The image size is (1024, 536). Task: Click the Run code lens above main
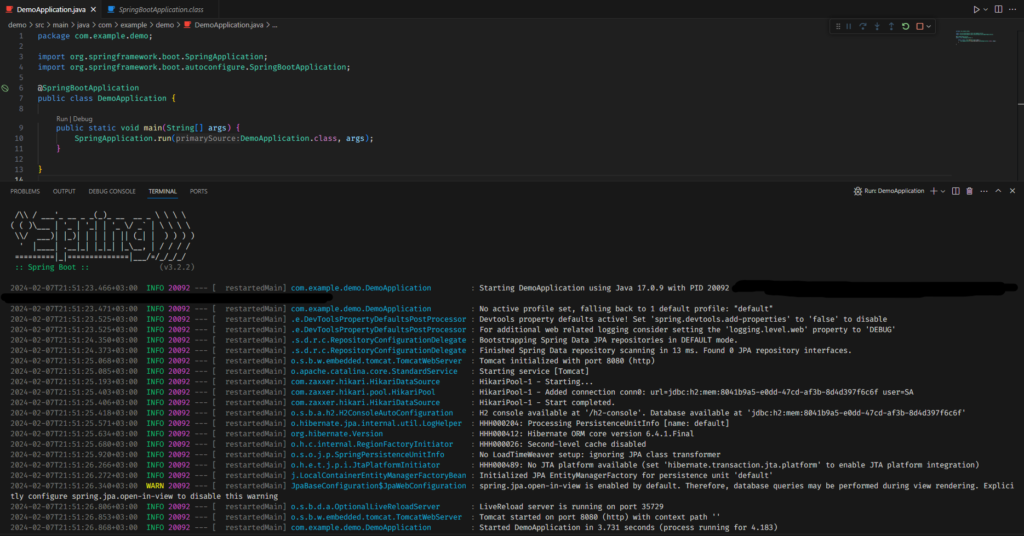[x=63, y=118]
